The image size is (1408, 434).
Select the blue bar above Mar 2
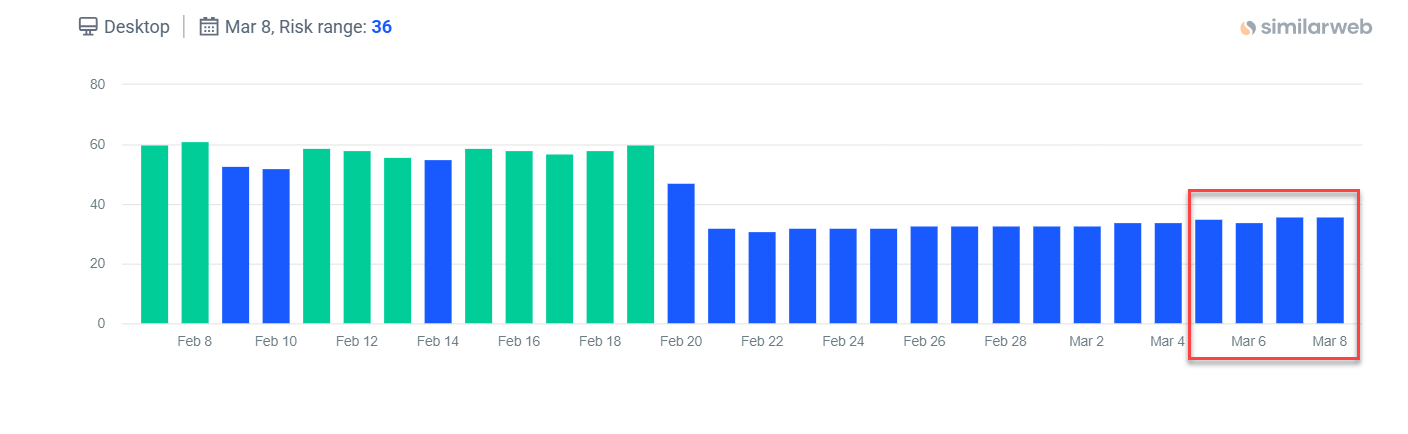[x=1086, y=275]
